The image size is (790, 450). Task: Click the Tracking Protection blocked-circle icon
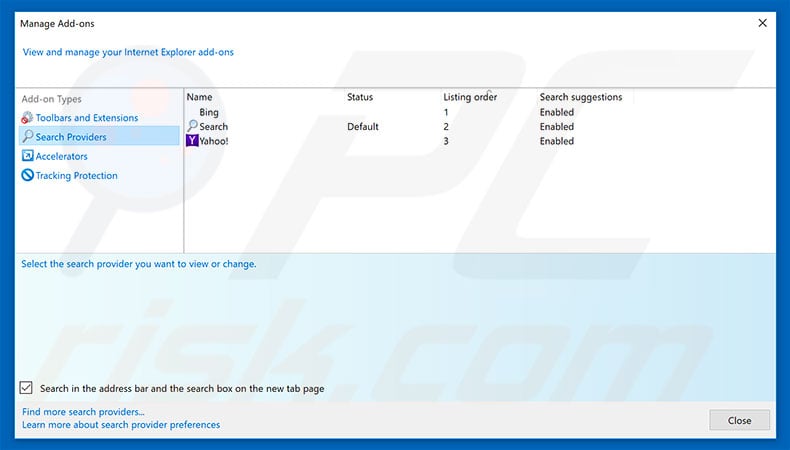point(27,175)
